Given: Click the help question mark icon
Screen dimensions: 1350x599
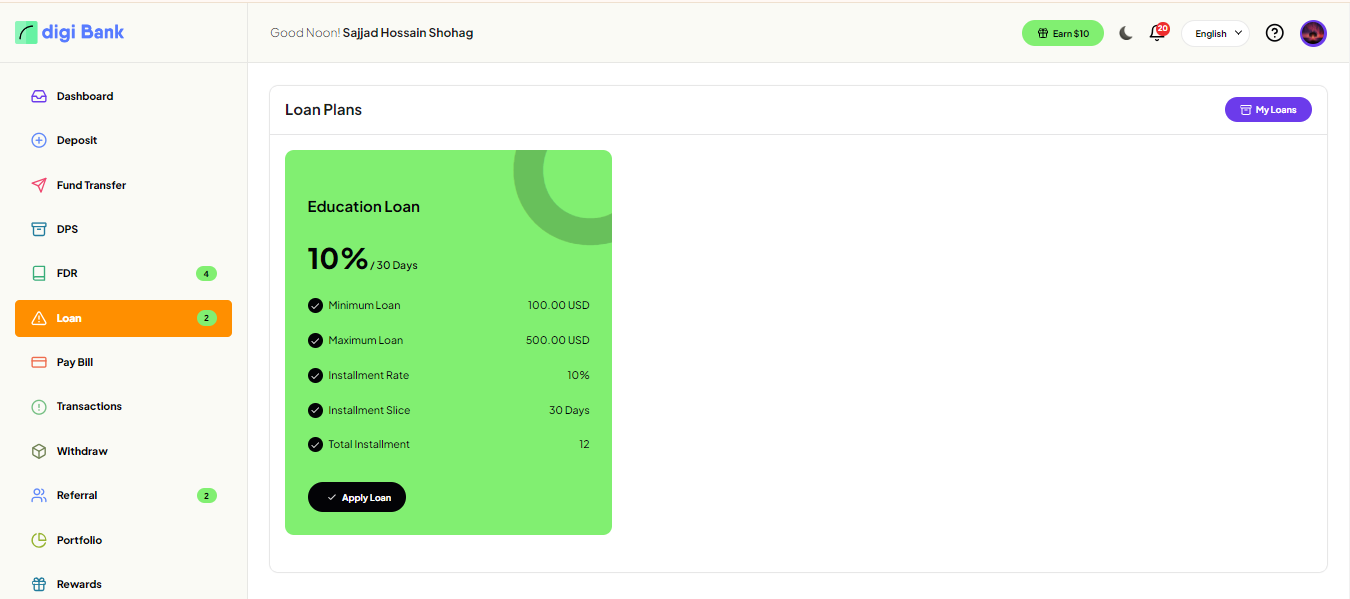Looking at the screenshot, I should coord(1274,33).
